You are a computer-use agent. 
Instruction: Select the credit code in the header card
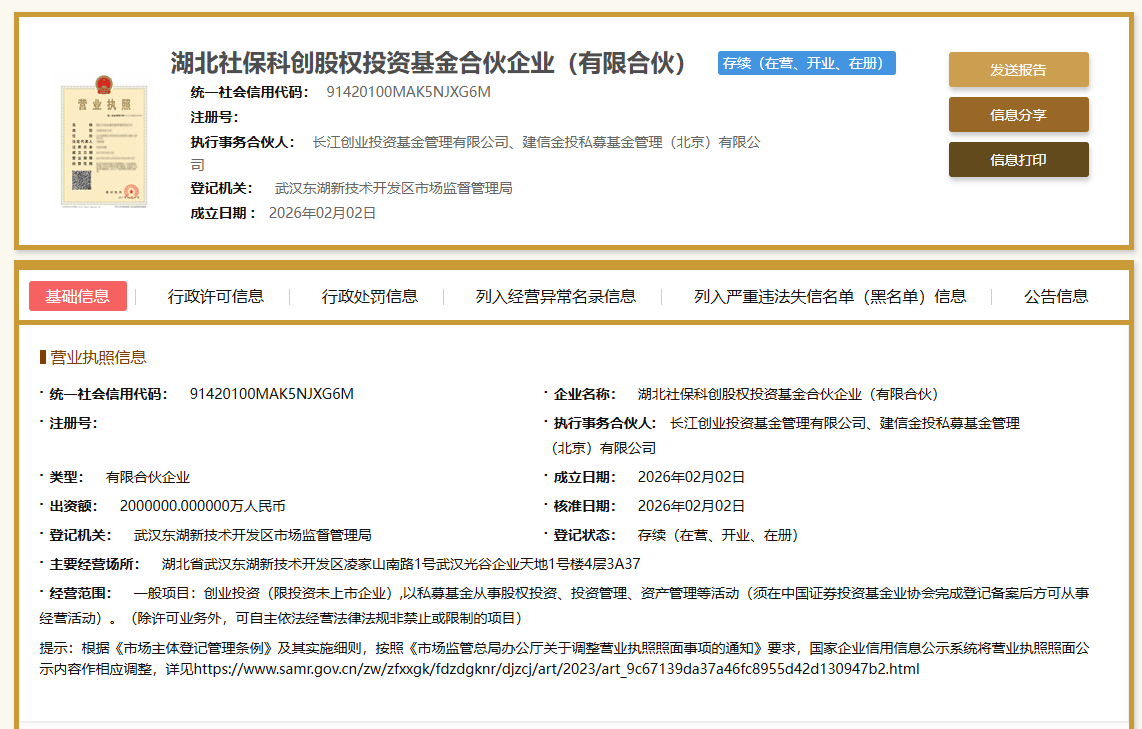tap(408, 92)
